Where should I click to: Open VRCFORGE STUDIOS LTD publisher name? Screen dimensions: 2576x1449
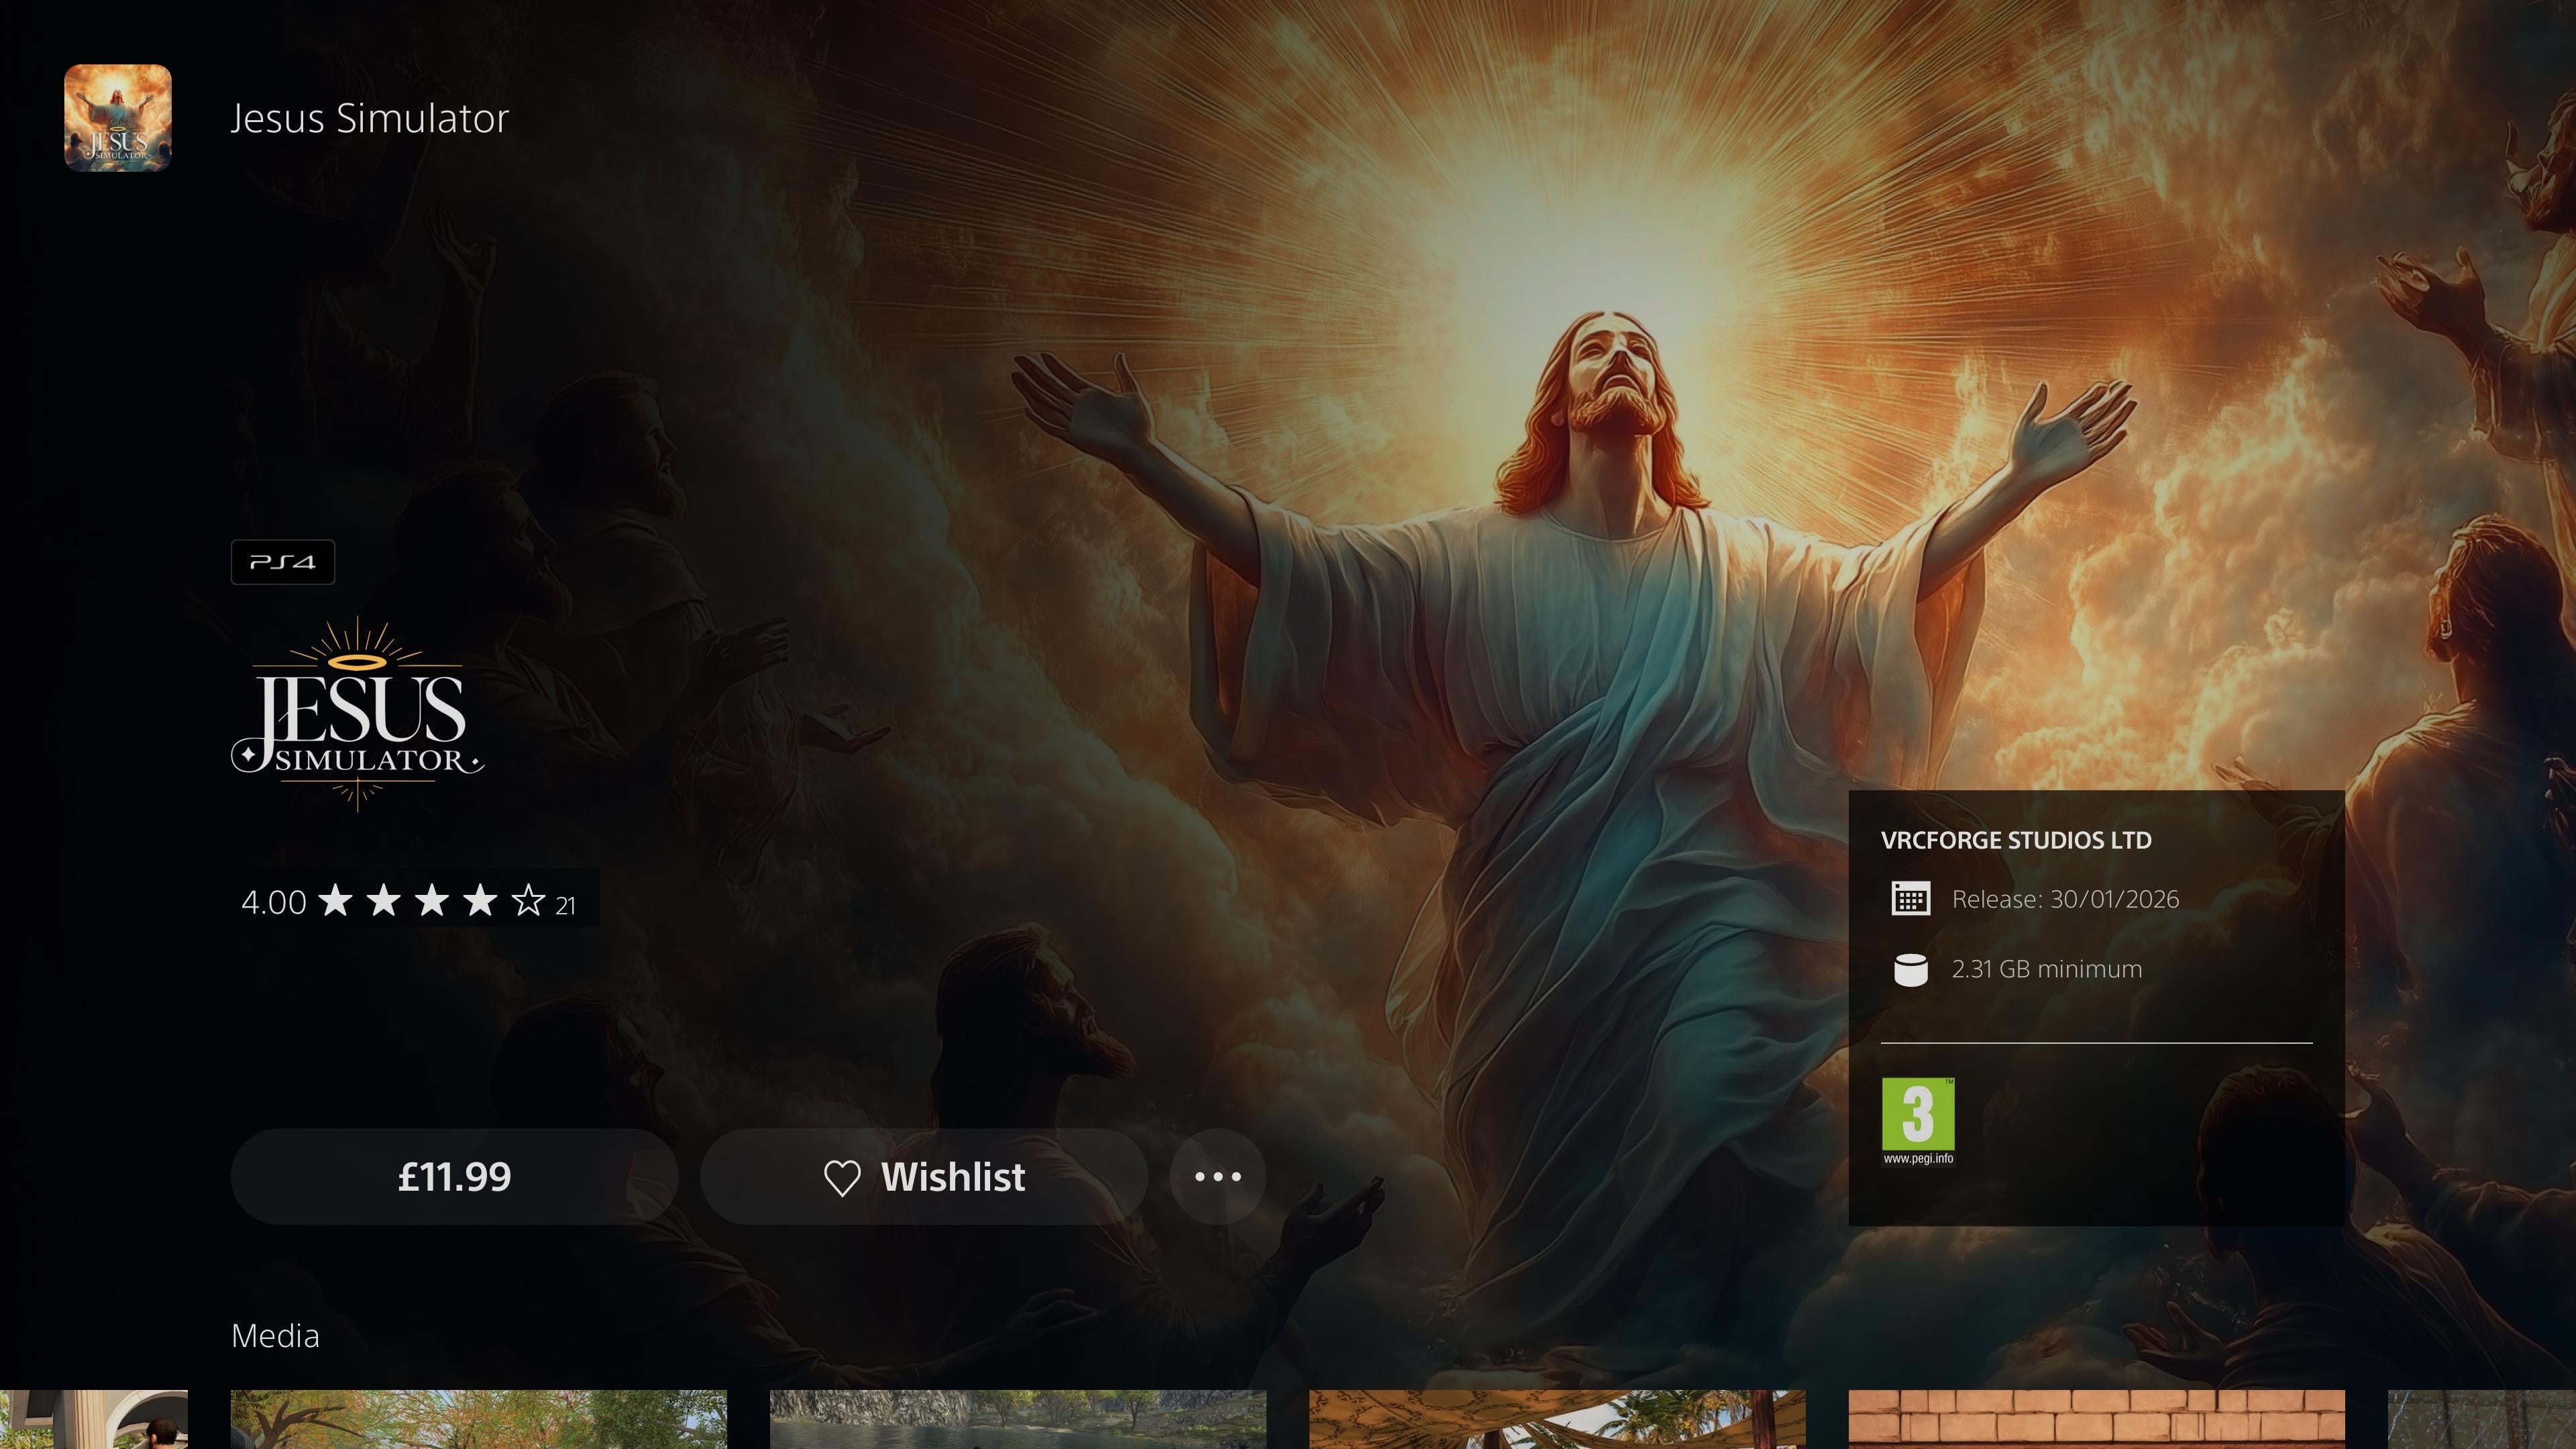pos(2015,840)
